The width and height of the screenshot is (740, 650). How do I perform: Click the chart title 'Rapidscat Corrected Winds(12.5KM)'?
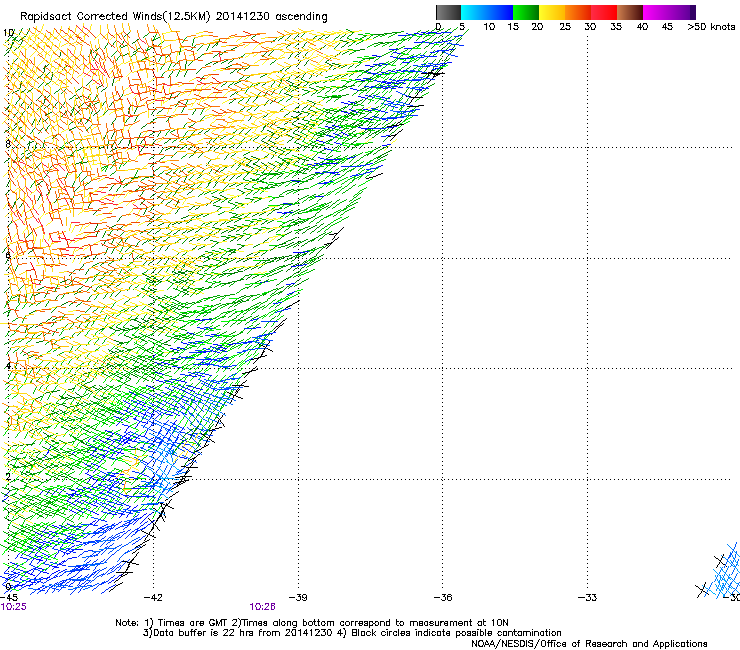coord(115,17)
